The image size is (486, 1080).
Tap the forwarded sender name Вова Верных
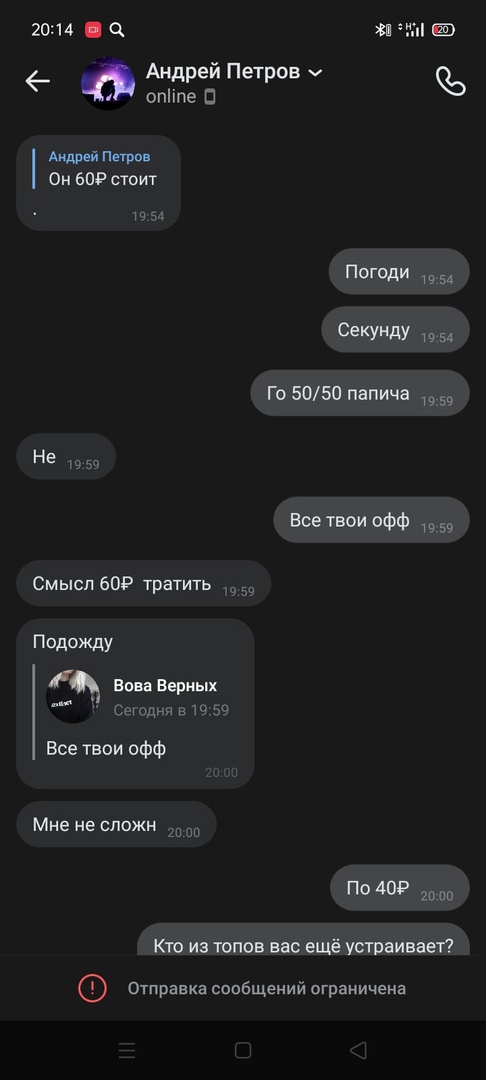click(165, 685)
